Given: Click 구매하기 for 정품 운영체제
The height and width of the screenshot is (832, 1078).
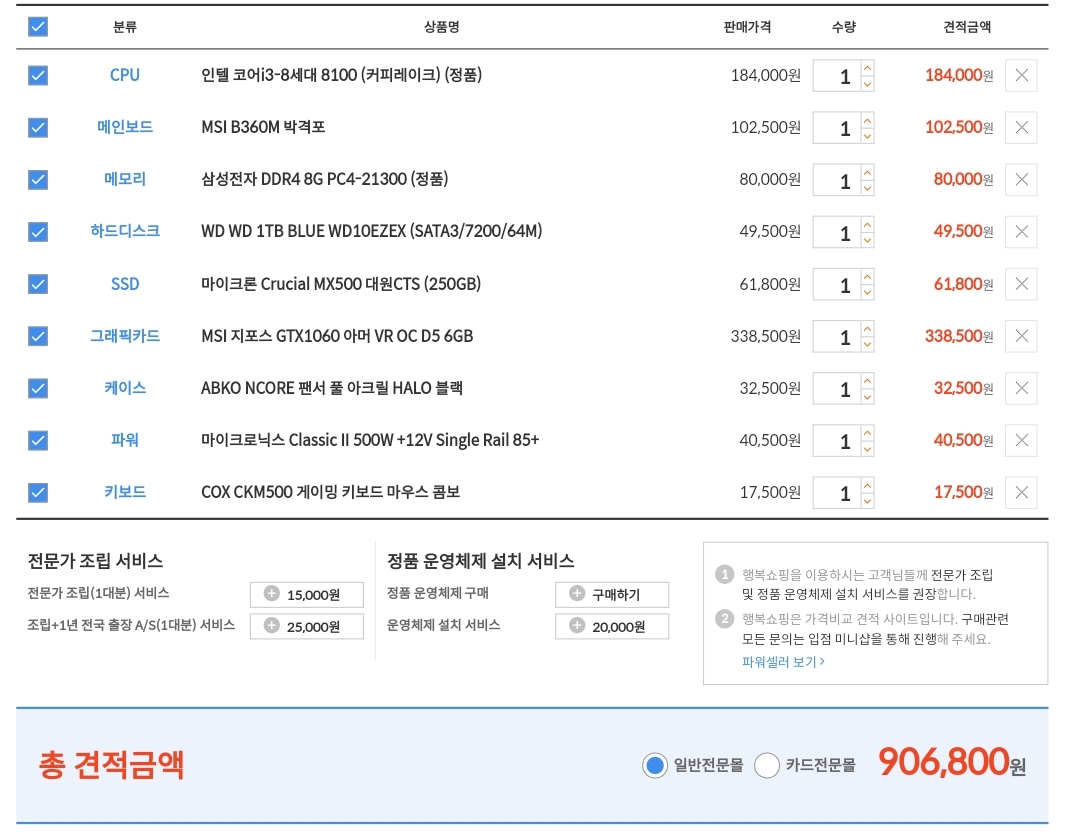Looking at the screenshot, I should [x=612, y=594].
